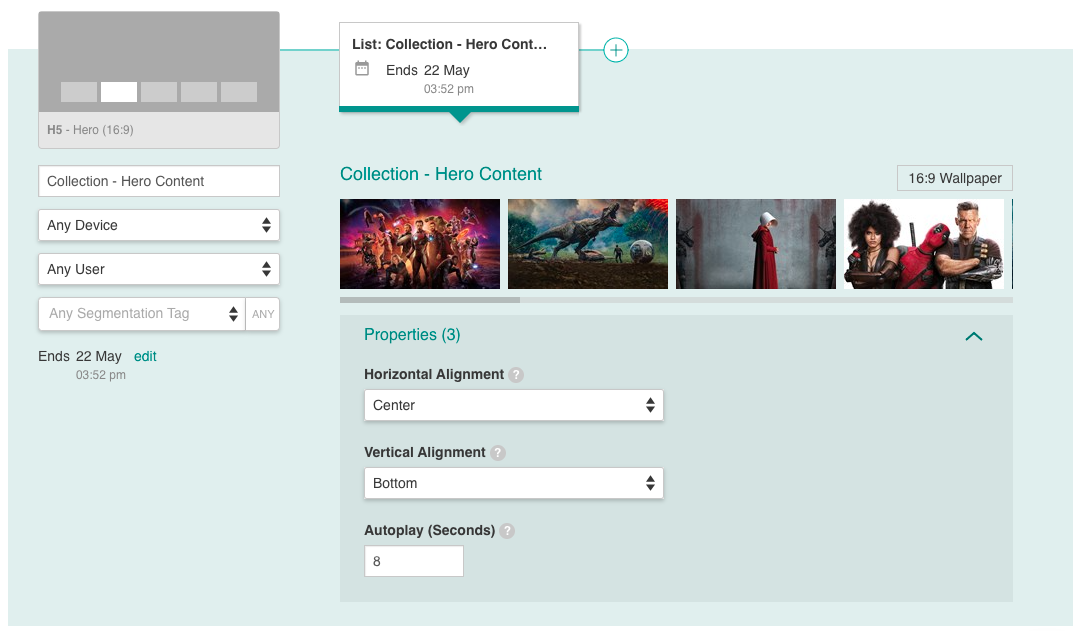Open the Any Segmentation Tag dropdown
The height and width of the screenshot is (631, 1080).
[142, 313]
